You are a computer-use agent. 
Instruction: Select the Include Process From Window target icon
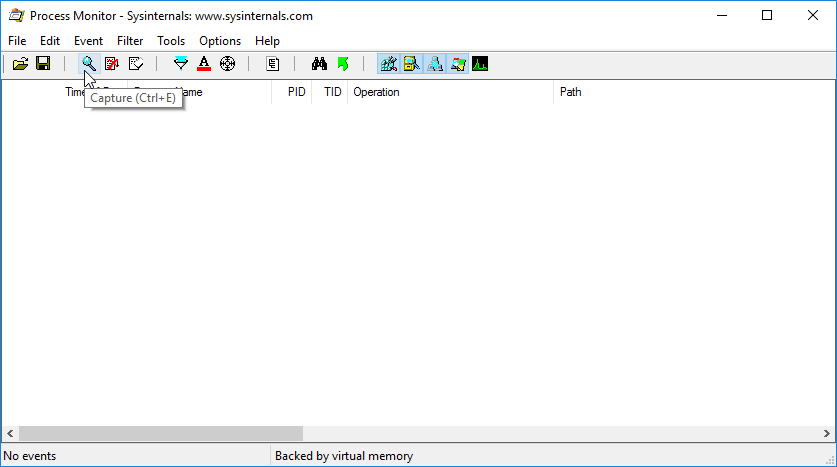pyautogui.click(x=227, y=64)
